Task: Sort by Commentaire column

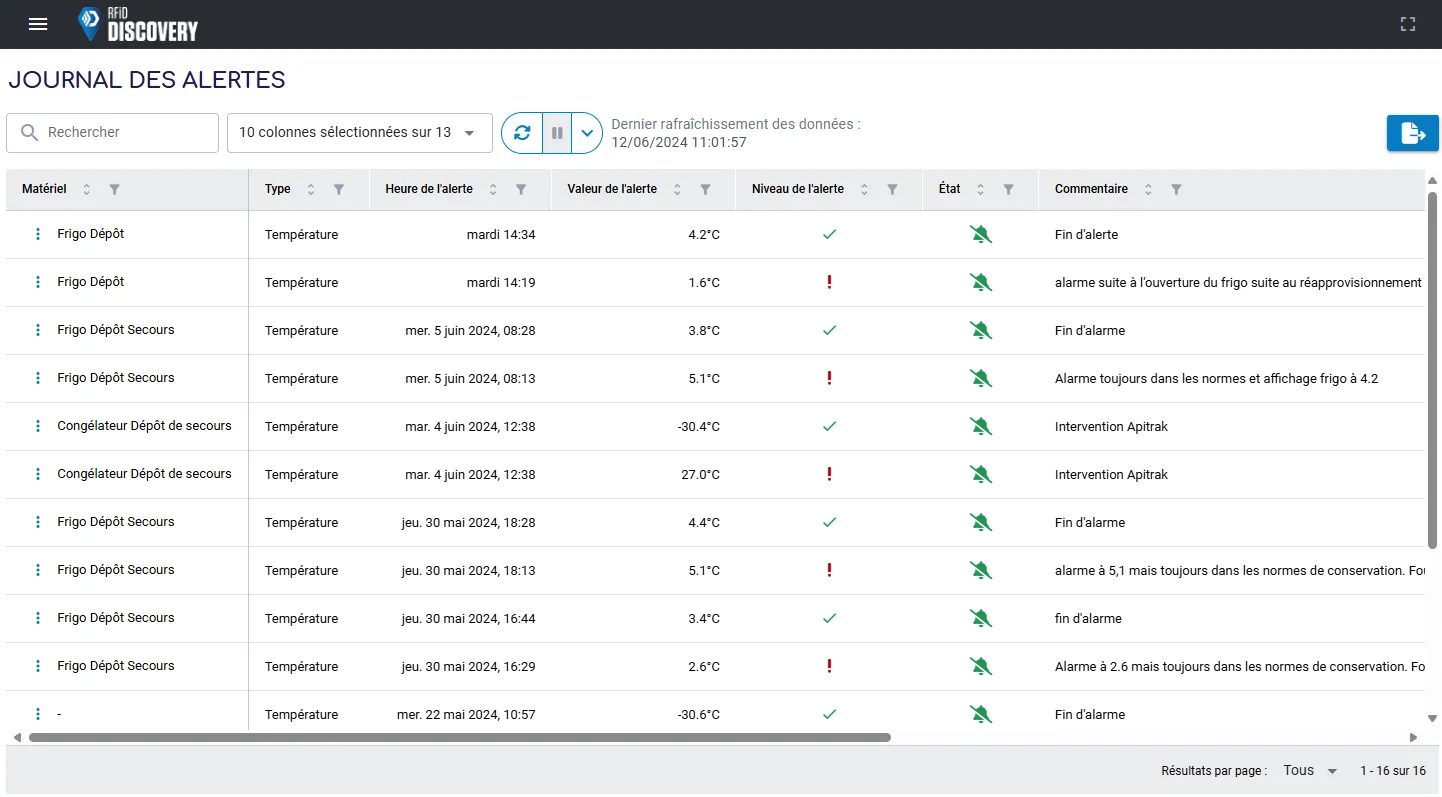Action: click(x=1148, y=189)
